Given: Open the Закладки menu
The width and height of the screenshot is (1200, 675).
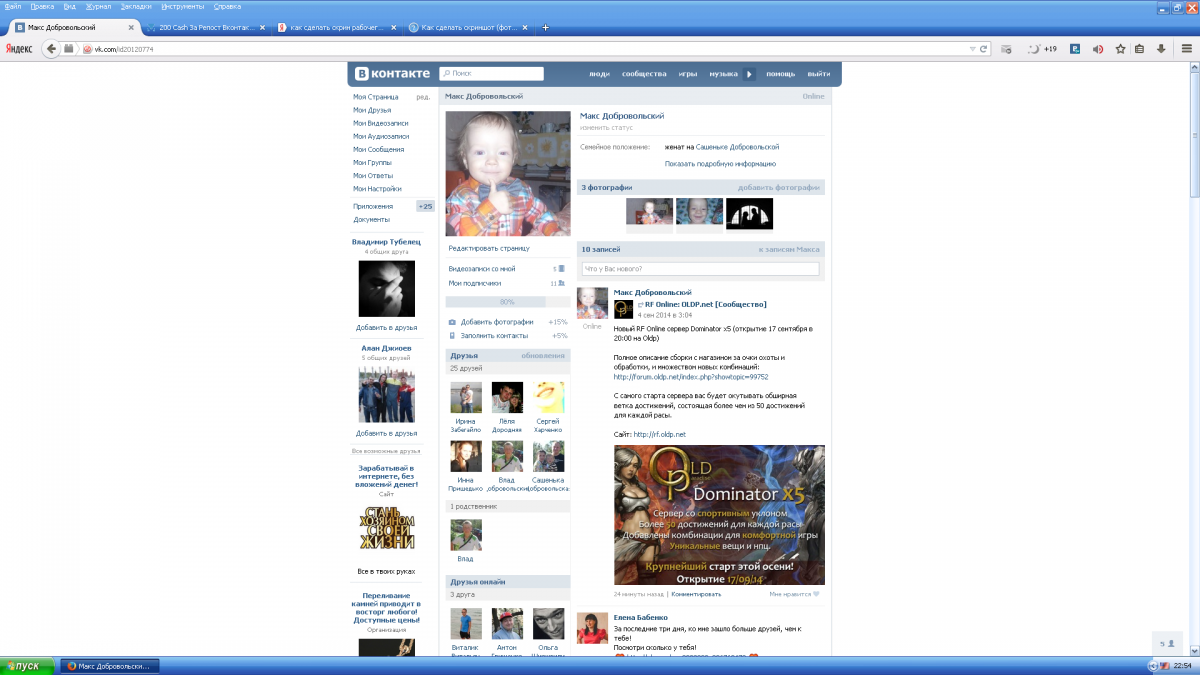Looking at the screenshot, I should pos(136,6).
